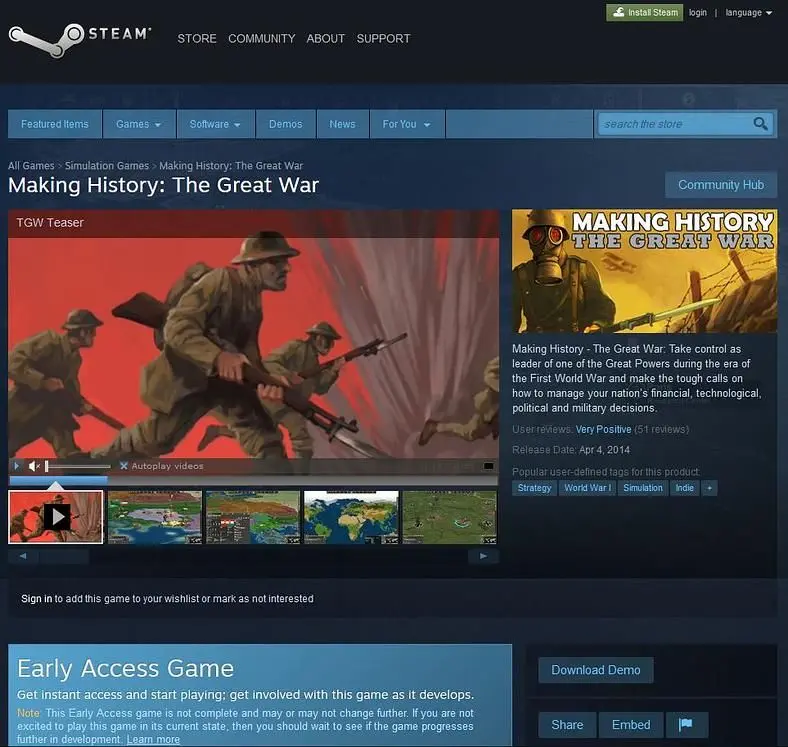
Task: Click the Simulation tag
Action: tap(643, 488)
